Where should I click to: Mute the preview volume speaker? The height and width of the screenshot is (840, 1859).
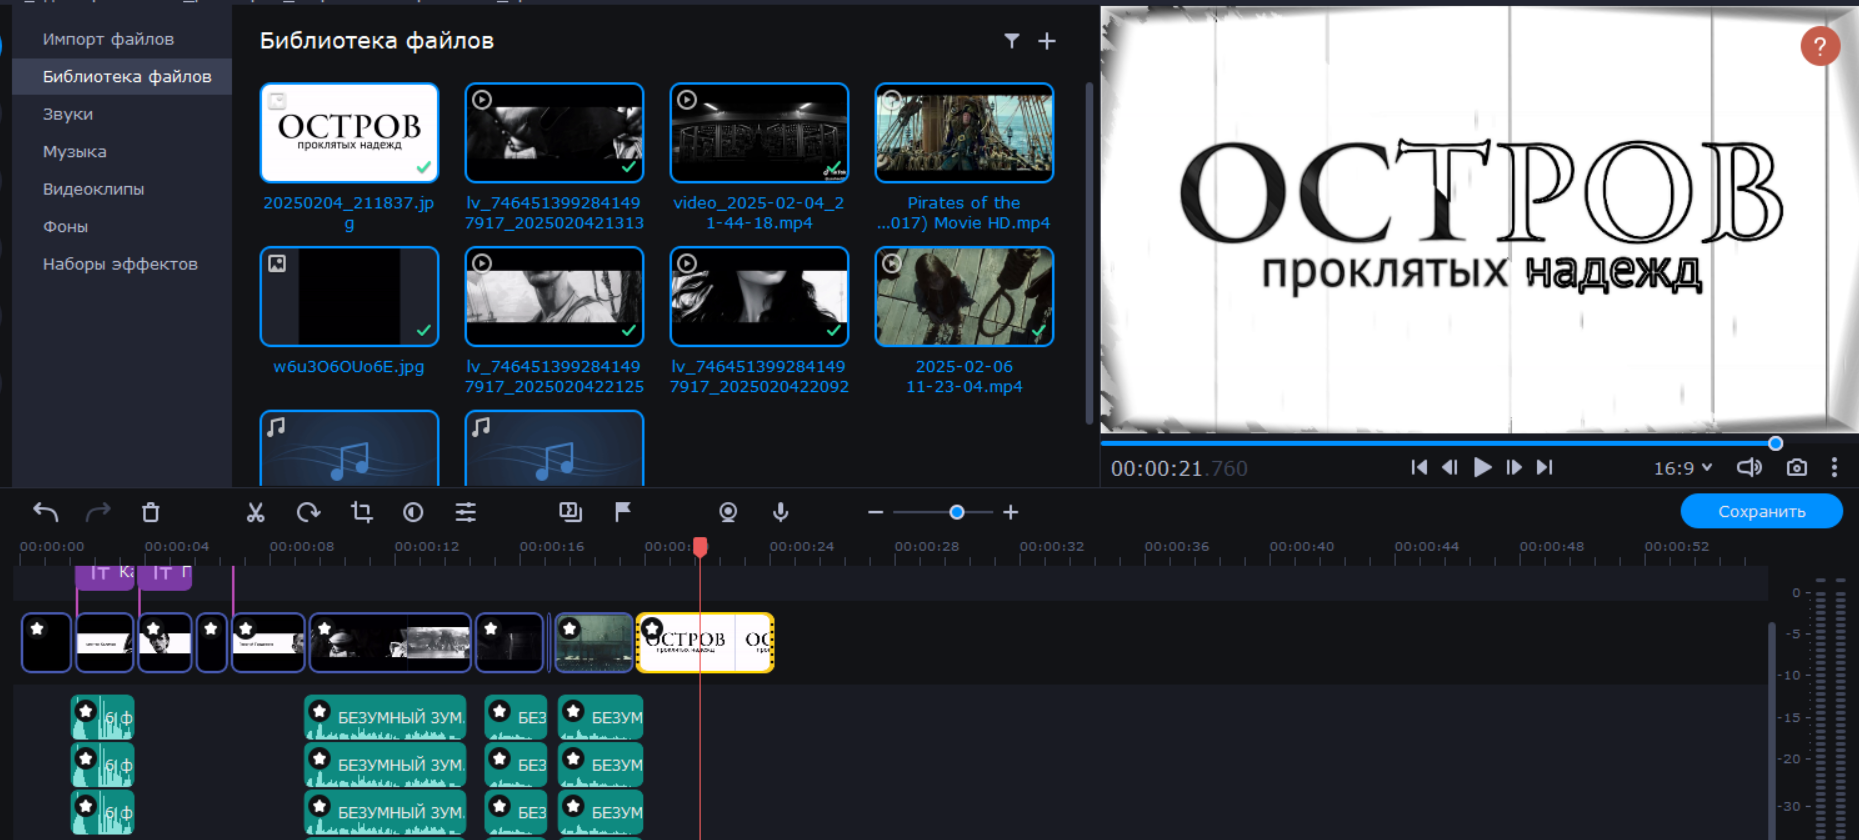(1749, 468)
